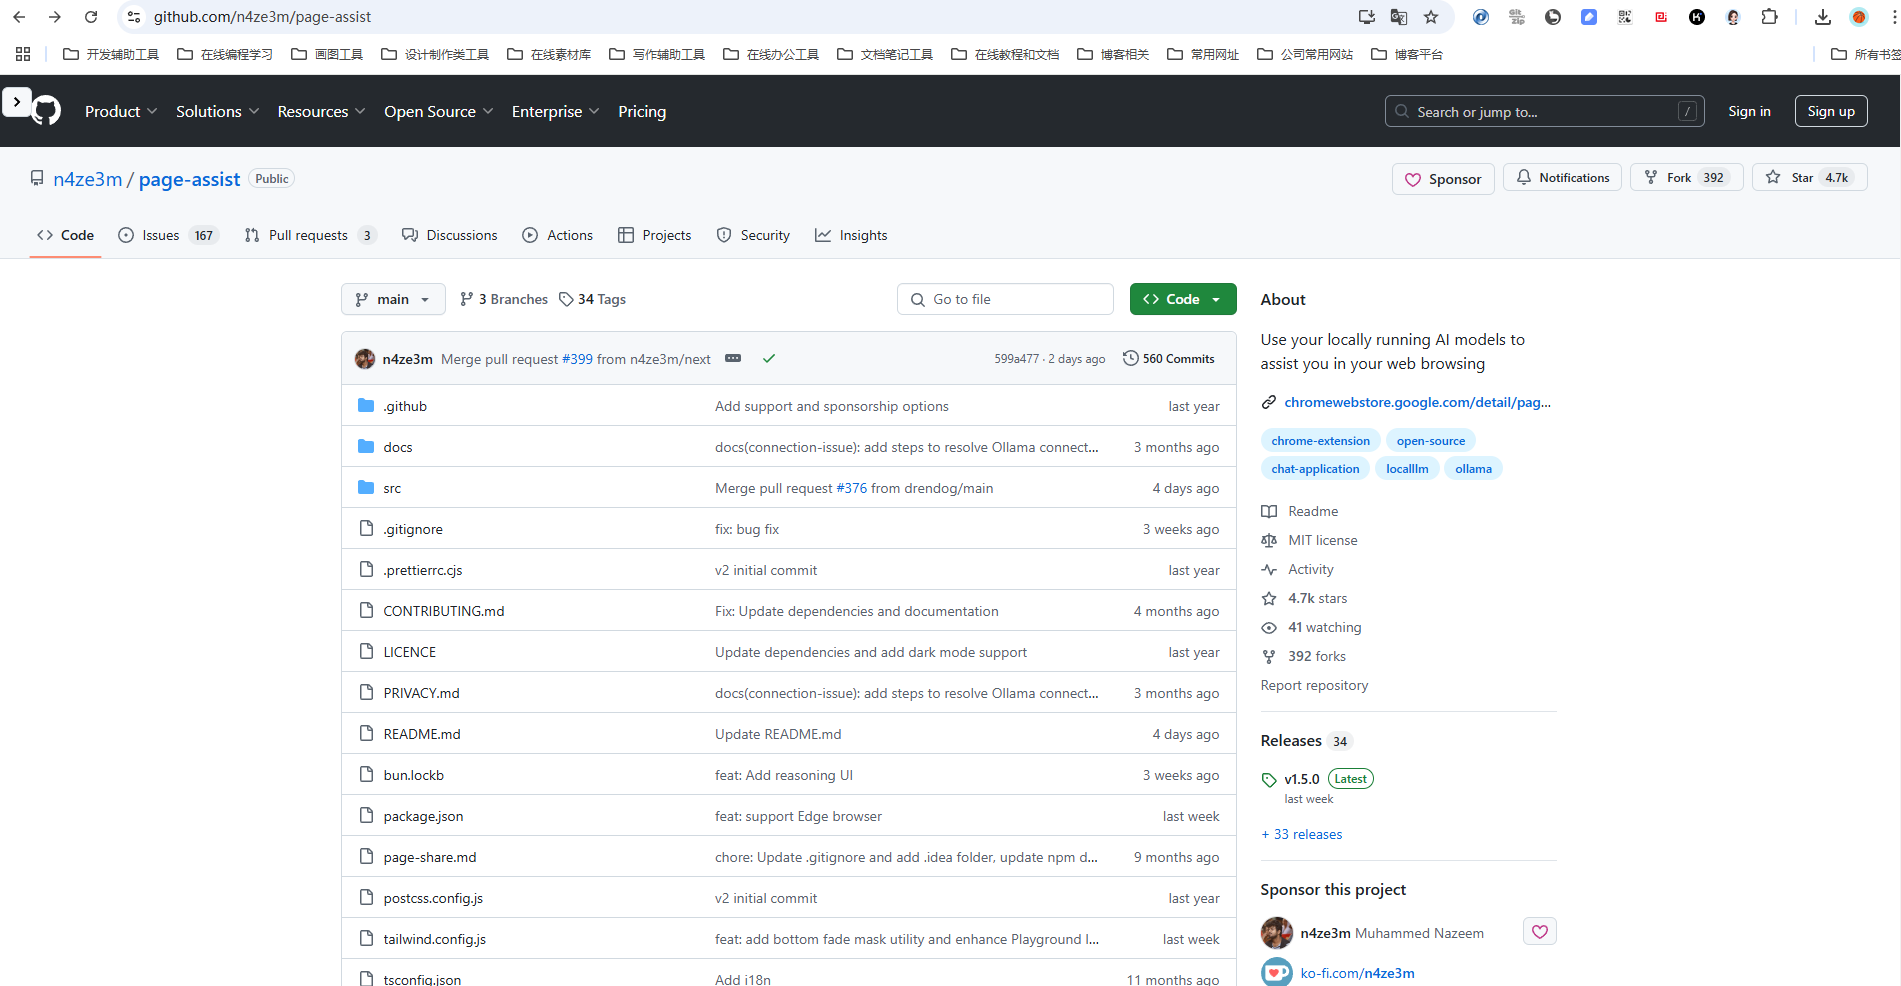Viewport: 1901px width, 986px height.
Task: Open the + 33 releases link
Action: tap(1301, 834)
